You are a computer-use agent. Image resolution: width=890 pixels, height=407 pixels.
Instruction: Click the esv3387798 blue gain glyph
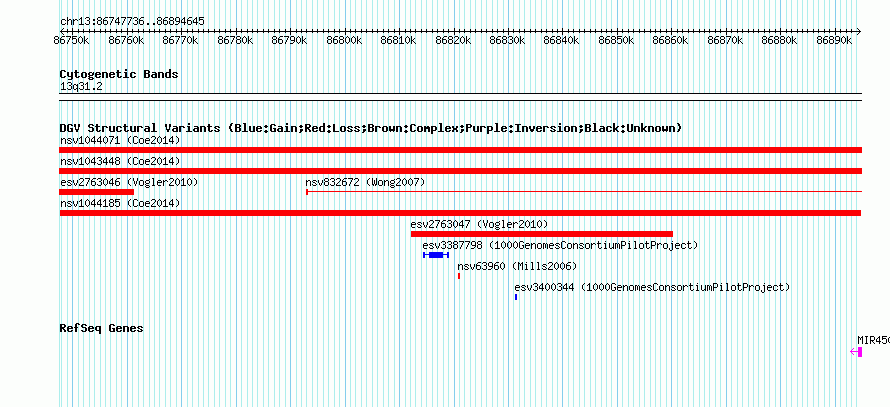[436, 255]
